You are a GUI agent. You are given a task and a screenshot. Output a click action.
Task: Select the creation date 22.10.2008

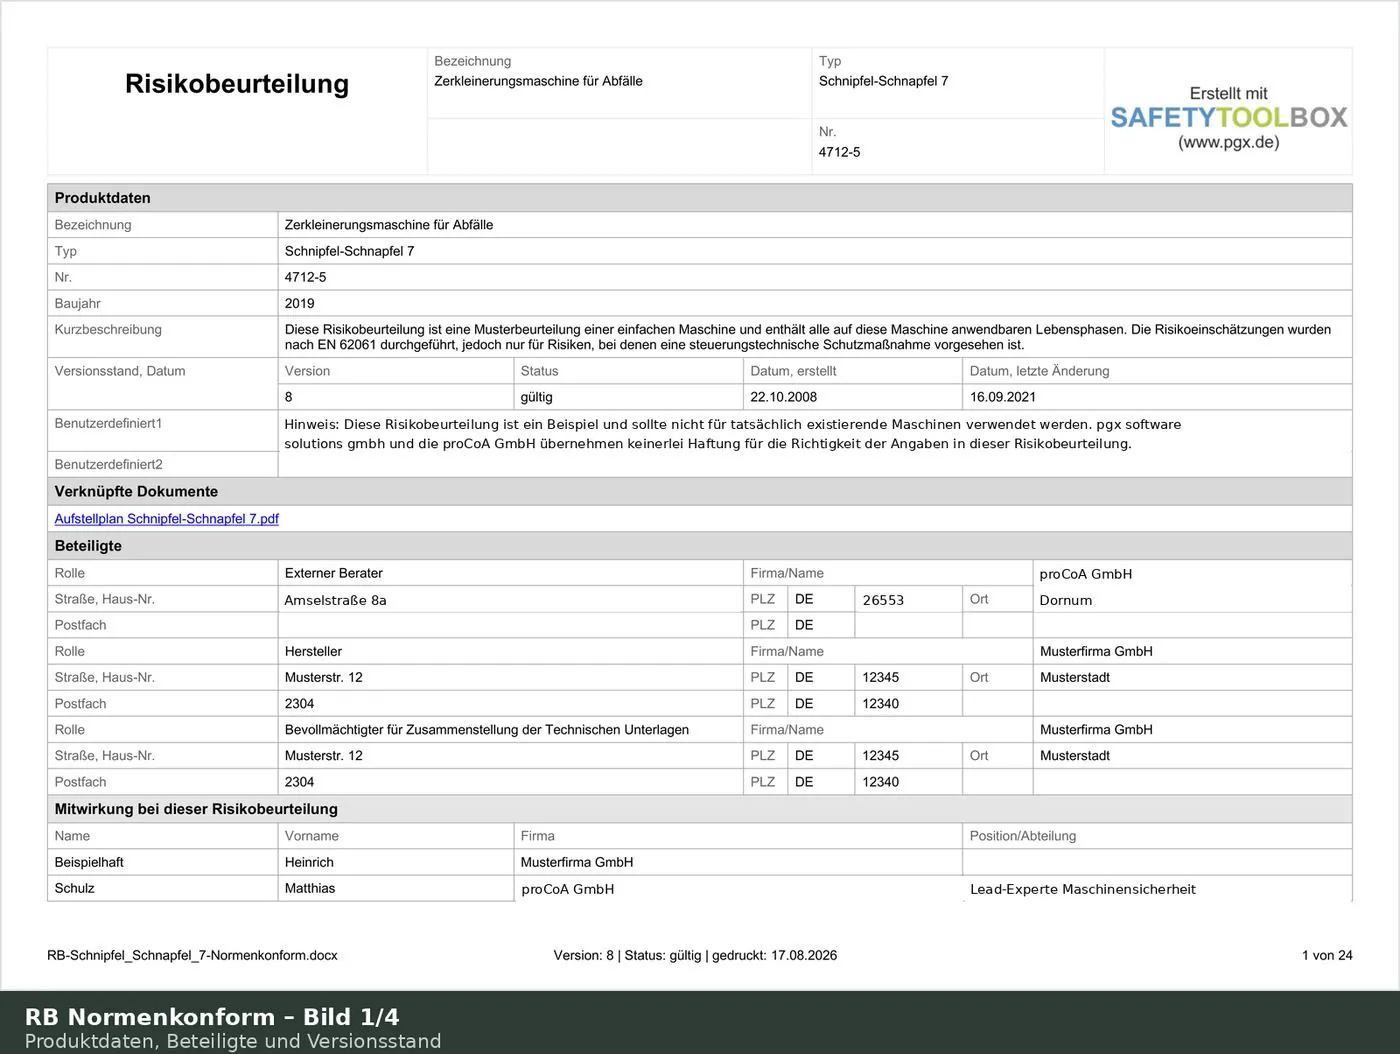pos(783,397)
